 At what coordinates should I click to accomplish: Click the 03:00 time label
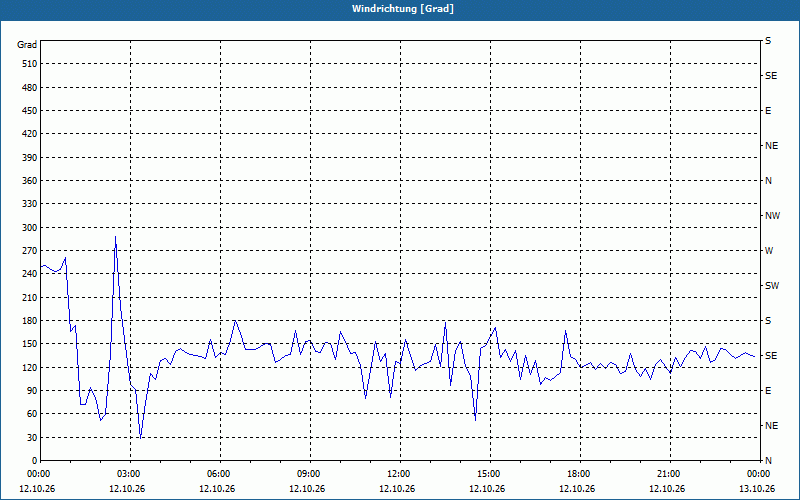(130, 473)
